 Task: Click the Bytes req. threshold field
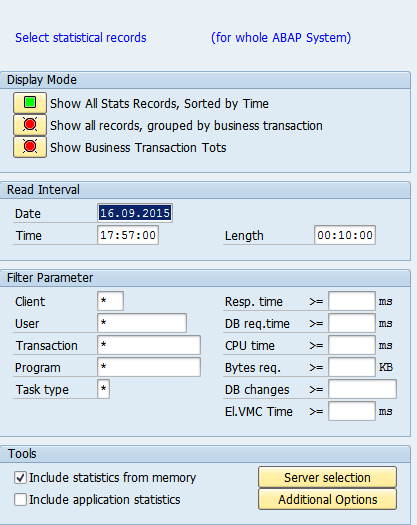click(352, 367)
